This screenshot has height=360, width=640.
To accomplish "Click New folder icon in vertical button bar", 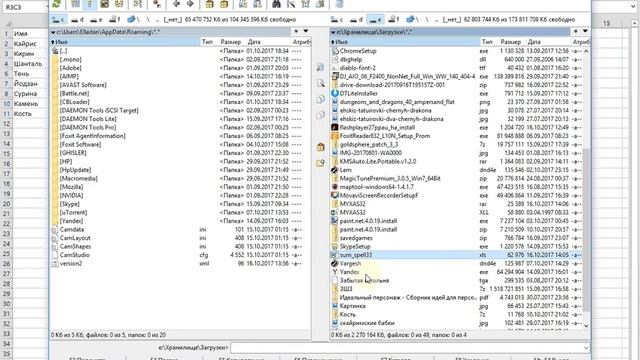I will [320, 163].
